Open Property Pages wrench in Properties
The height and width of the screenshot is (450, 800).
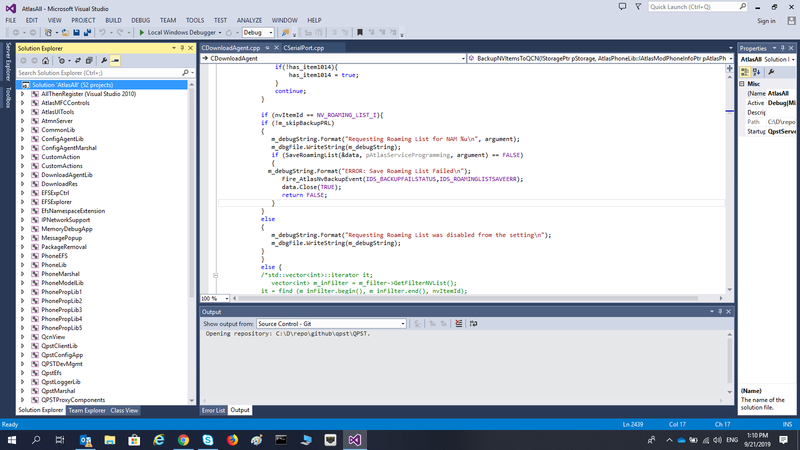pos(771,72)
